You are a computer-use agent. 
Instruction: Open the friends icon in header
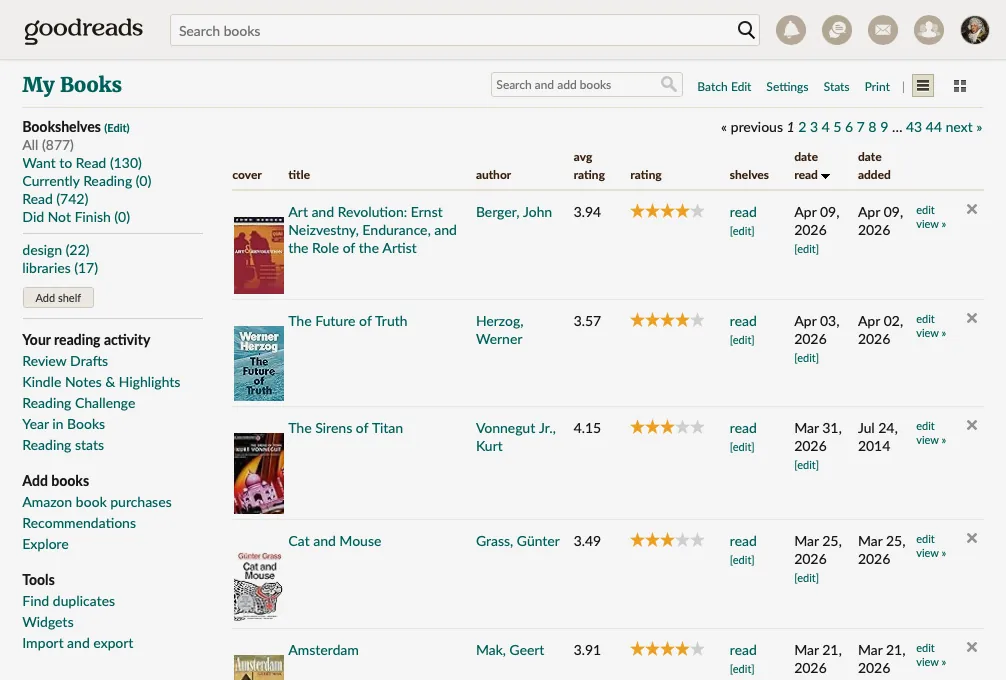point(928,30)
